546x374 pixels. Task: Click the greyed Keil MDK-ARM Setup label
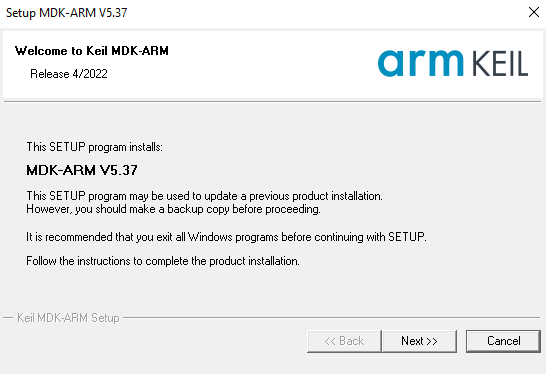coord(68,318)
